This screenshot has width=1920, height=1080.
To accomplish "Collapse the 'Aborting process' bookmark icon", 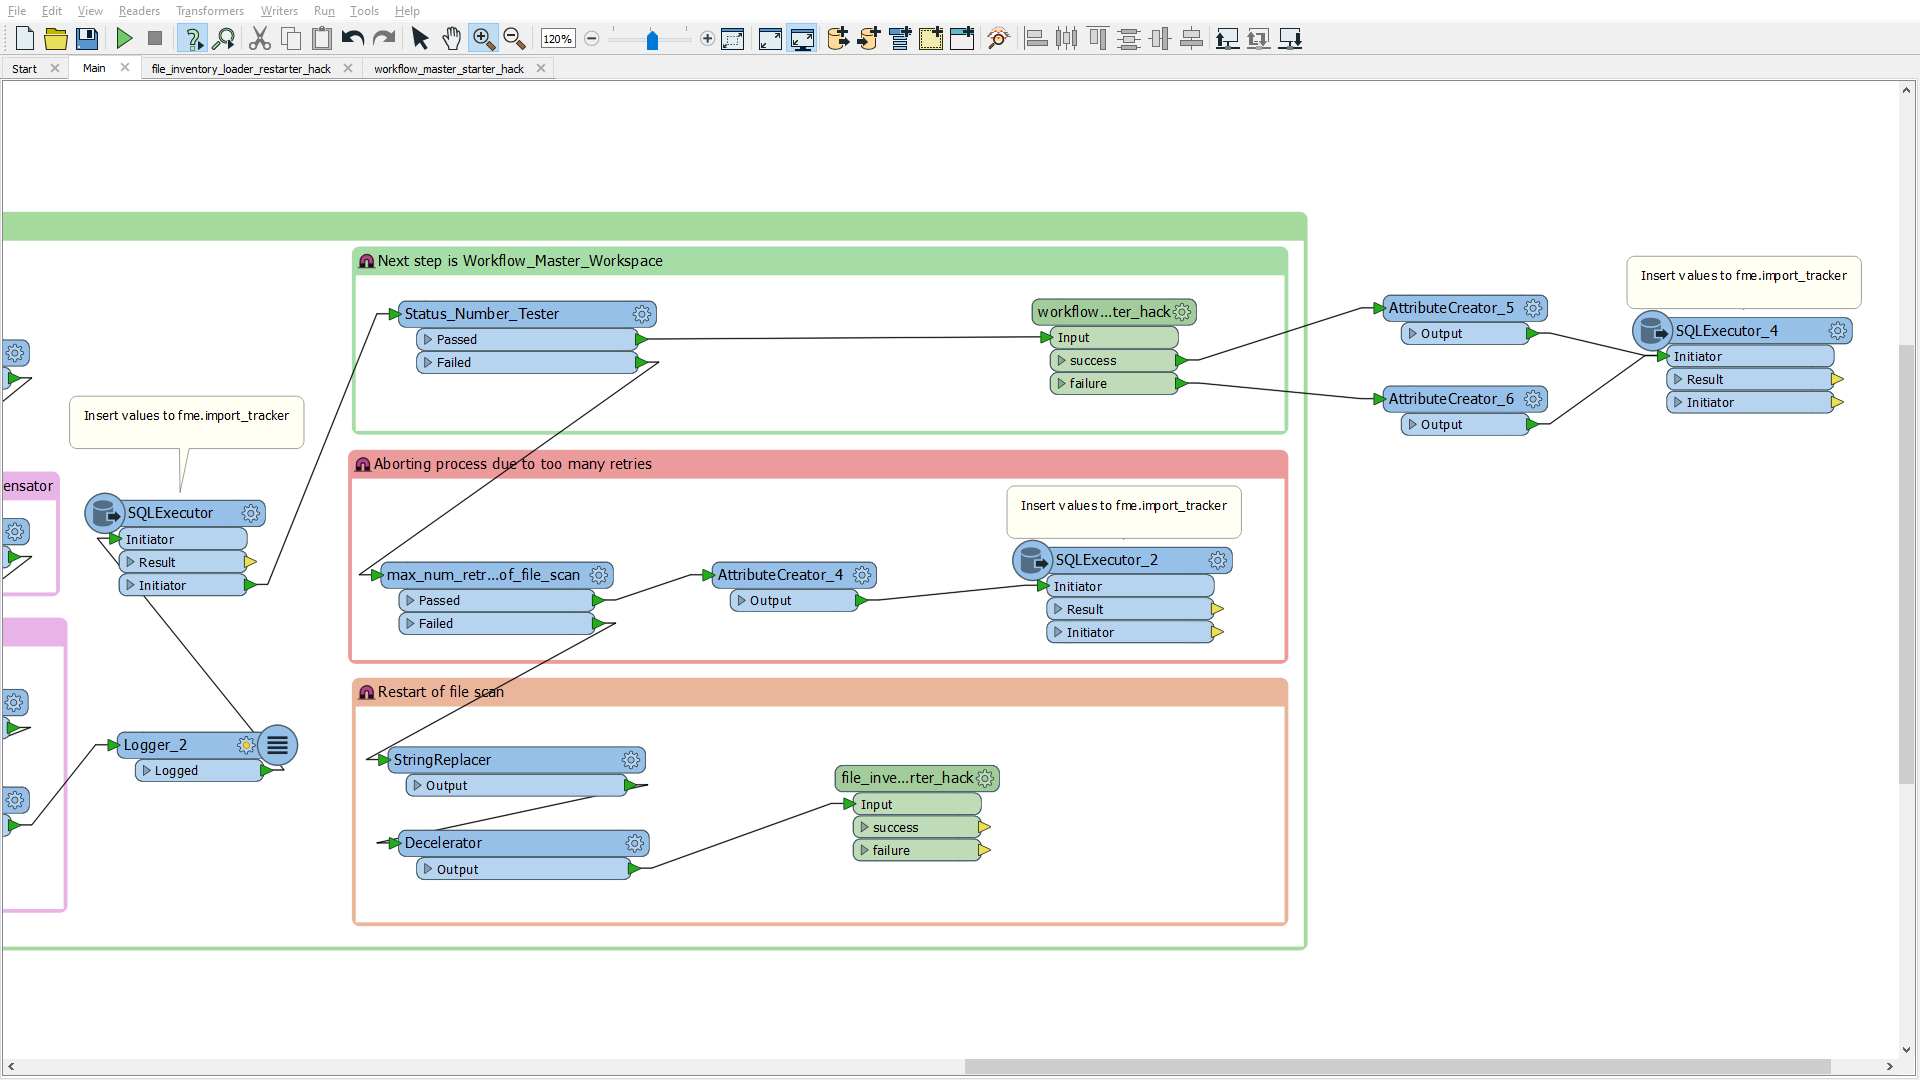I will point(363,464).
